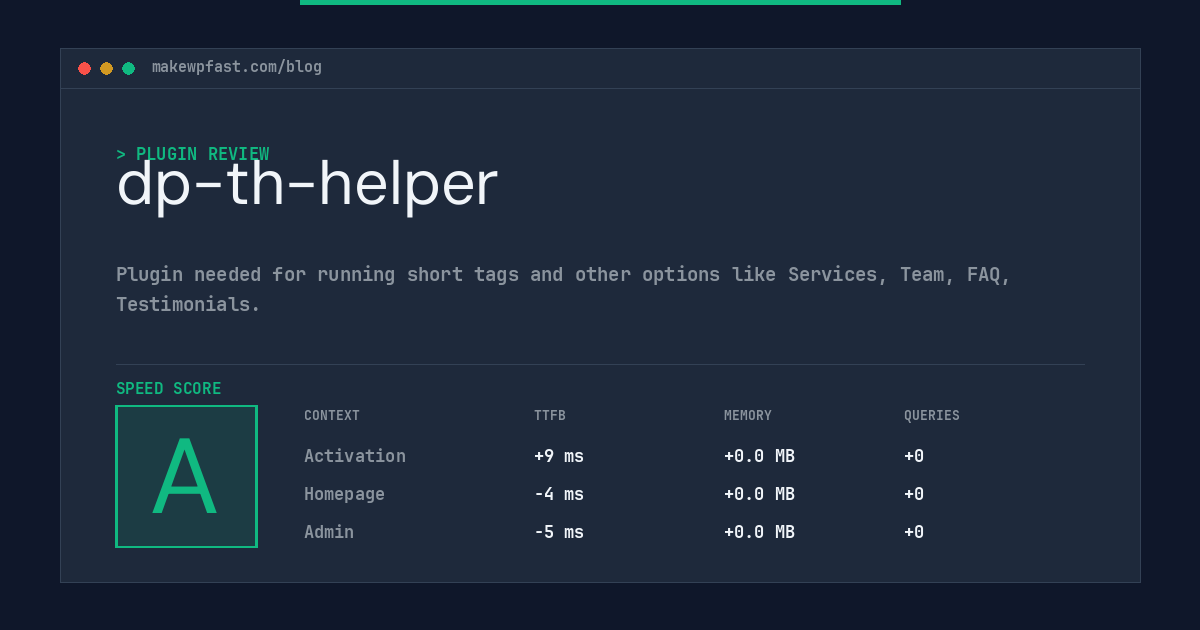
Task: Click the plugin description paragraph
Action: tap(563, 289)
